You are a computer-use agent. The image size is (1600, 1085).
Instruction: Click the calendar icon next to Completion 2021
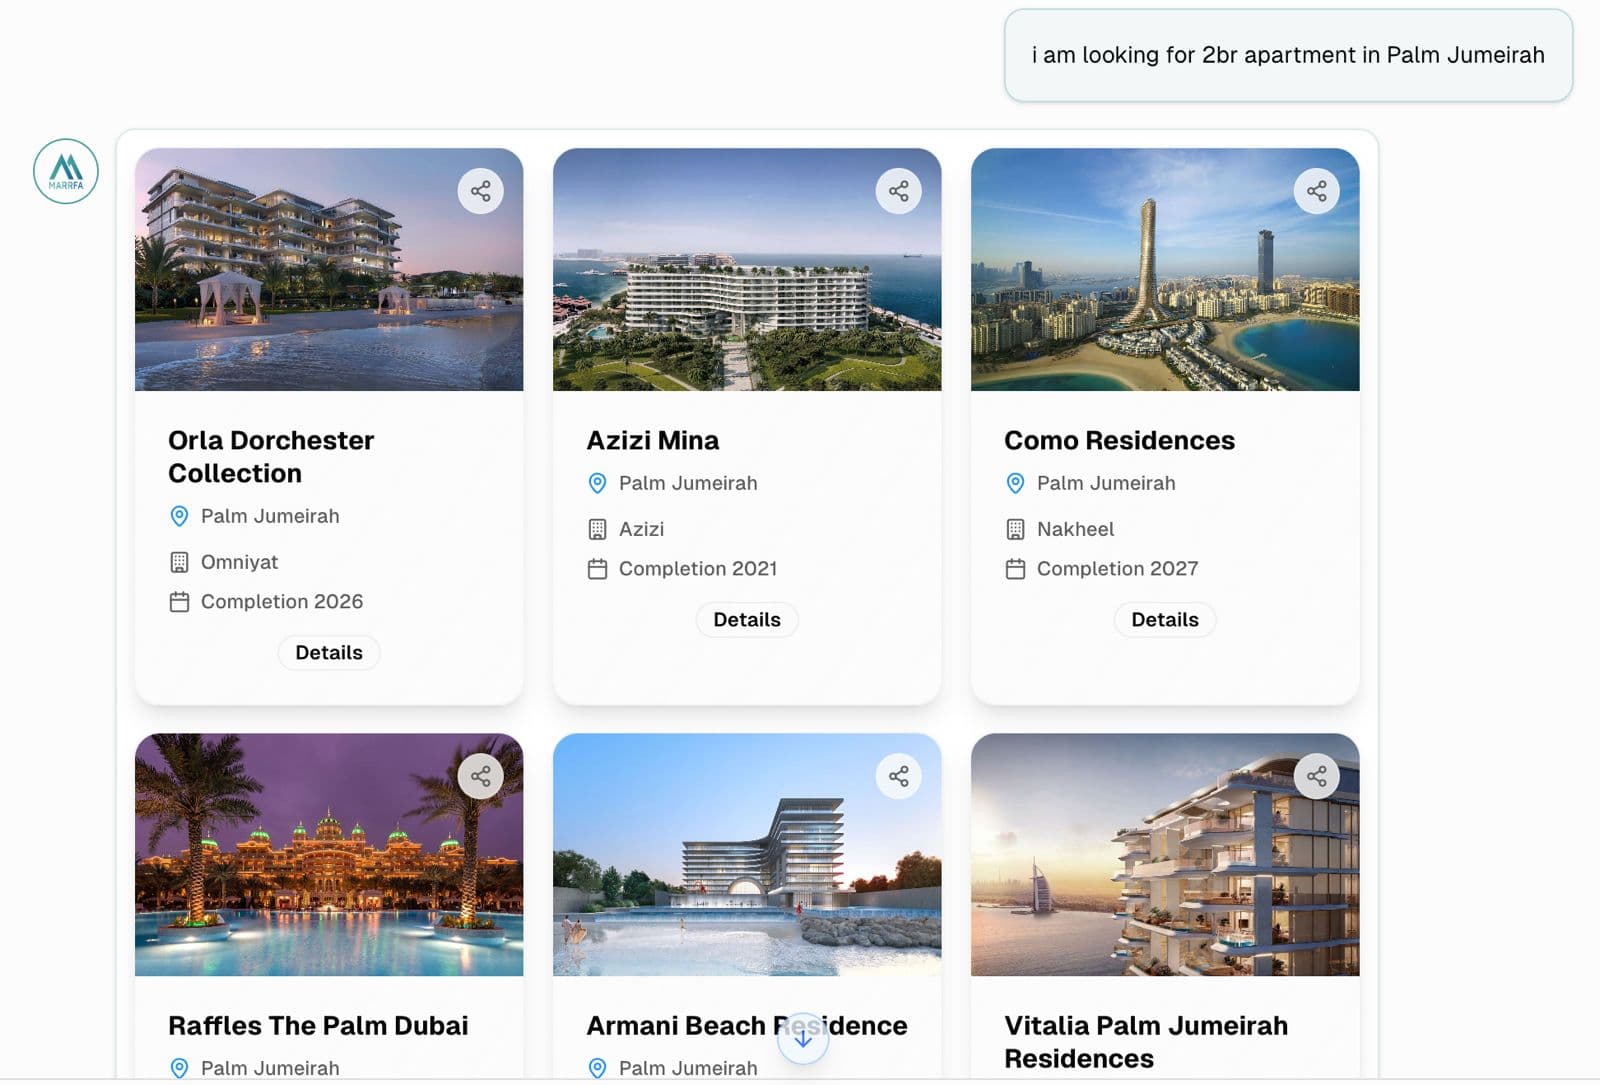tap(597, 568)
